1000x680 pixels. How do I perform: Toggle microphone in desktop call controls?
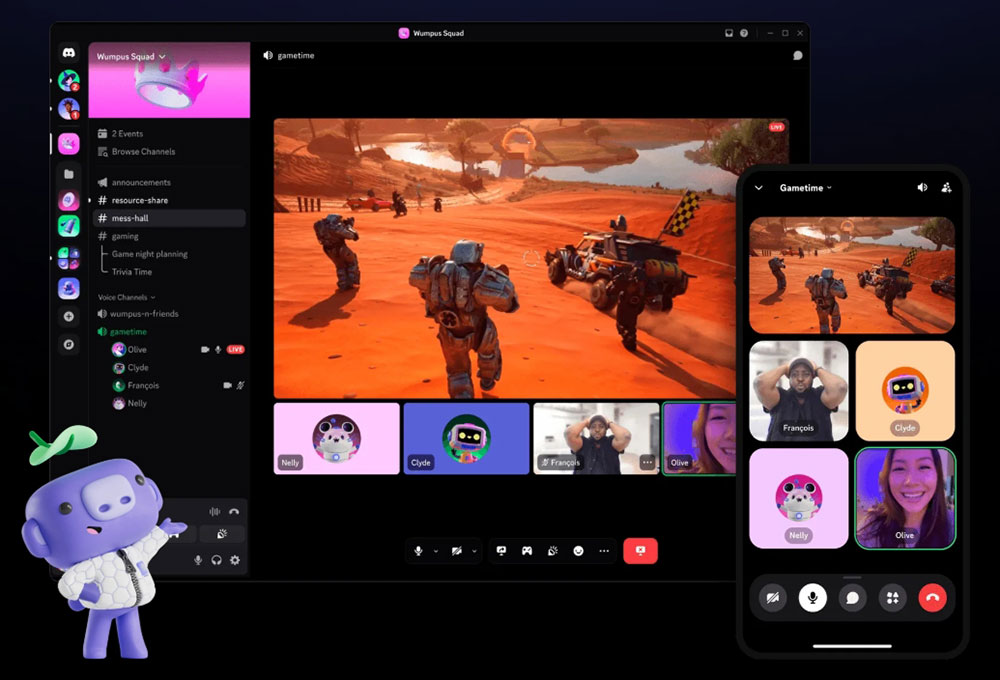point(418,551)
